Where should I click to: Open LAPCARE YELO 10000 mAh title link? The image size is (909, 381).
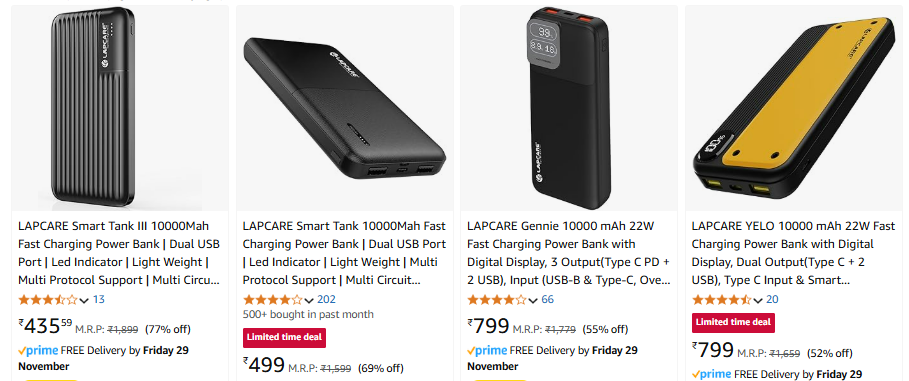click(793, 253)
